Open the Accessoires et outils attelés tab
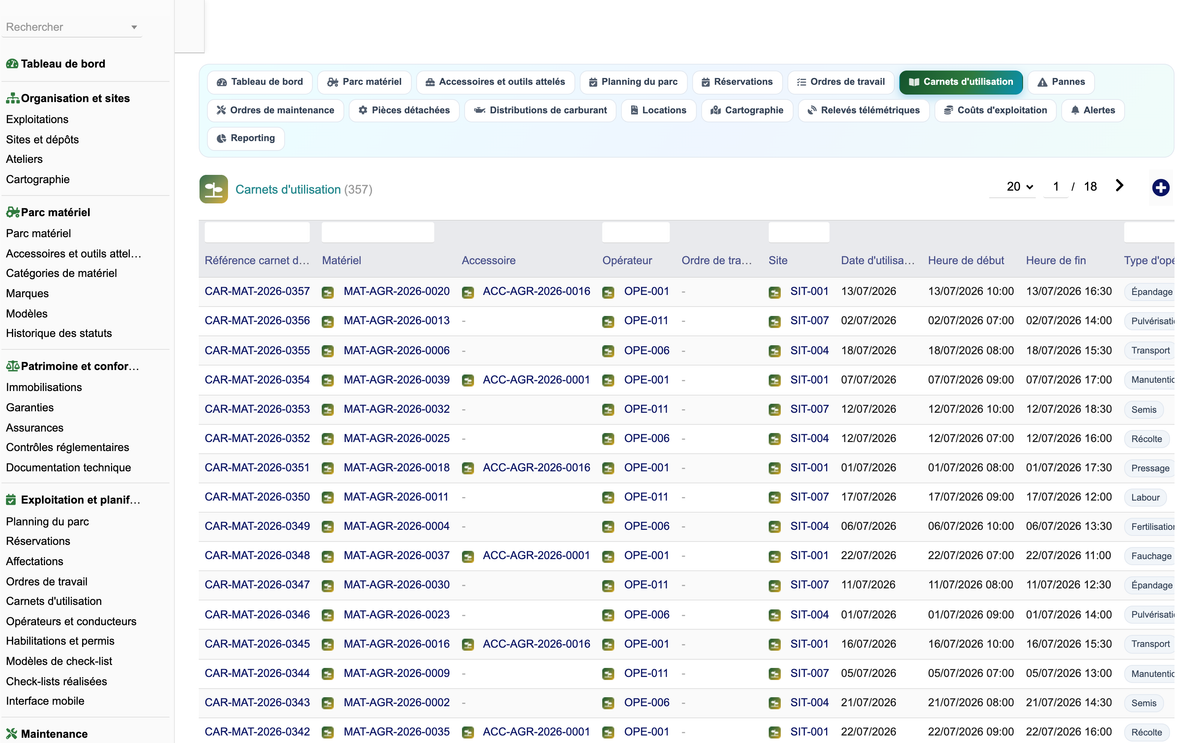This screenshot has height=743, width=1200. coord(495,82)
